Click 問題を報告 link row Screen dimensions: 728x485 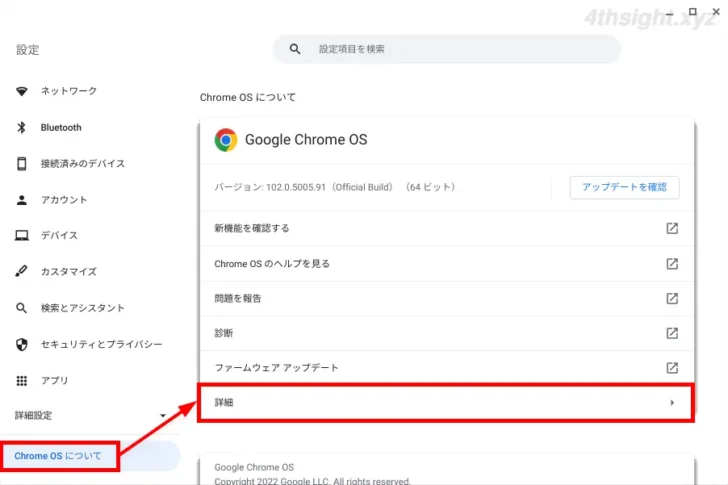447,298
